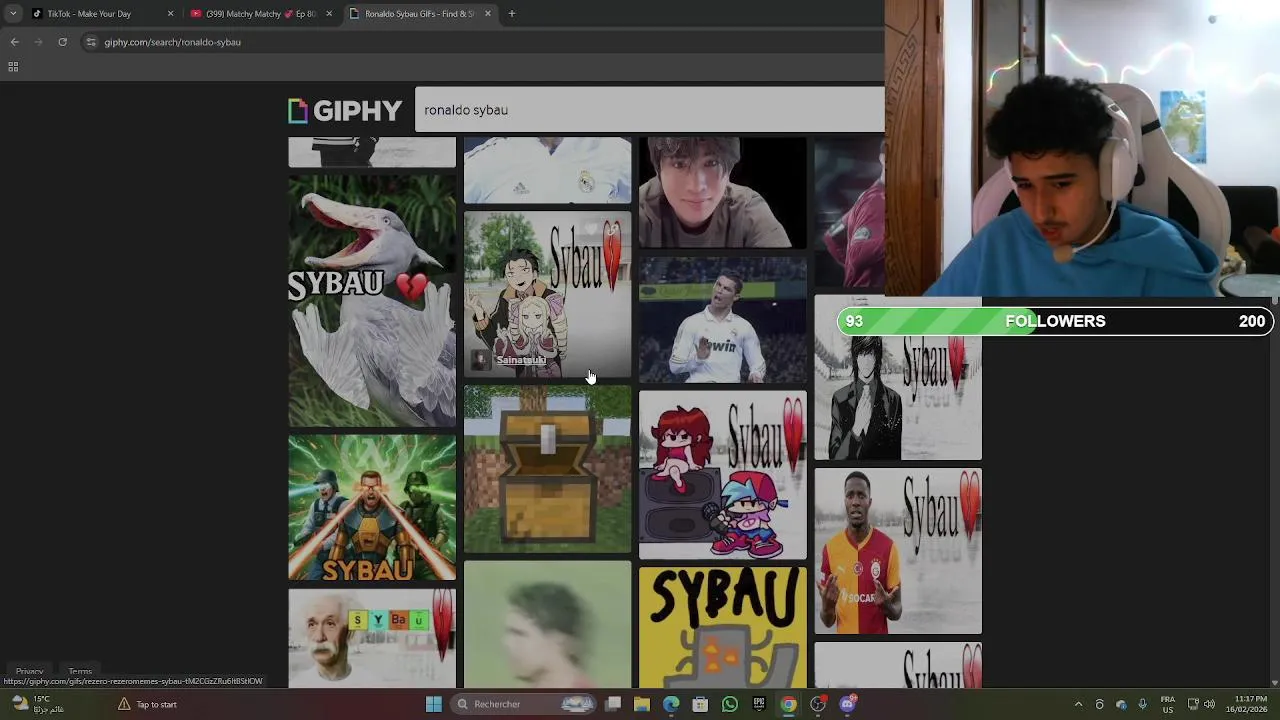
Task: Go back to the previous page
Action: coord(14,42)
